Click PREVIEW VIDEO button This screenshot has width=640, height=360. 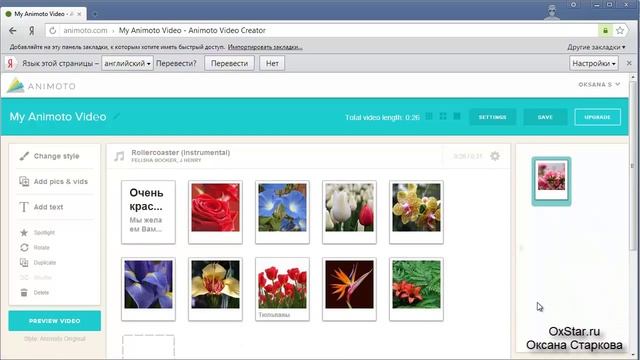(55, 321)
